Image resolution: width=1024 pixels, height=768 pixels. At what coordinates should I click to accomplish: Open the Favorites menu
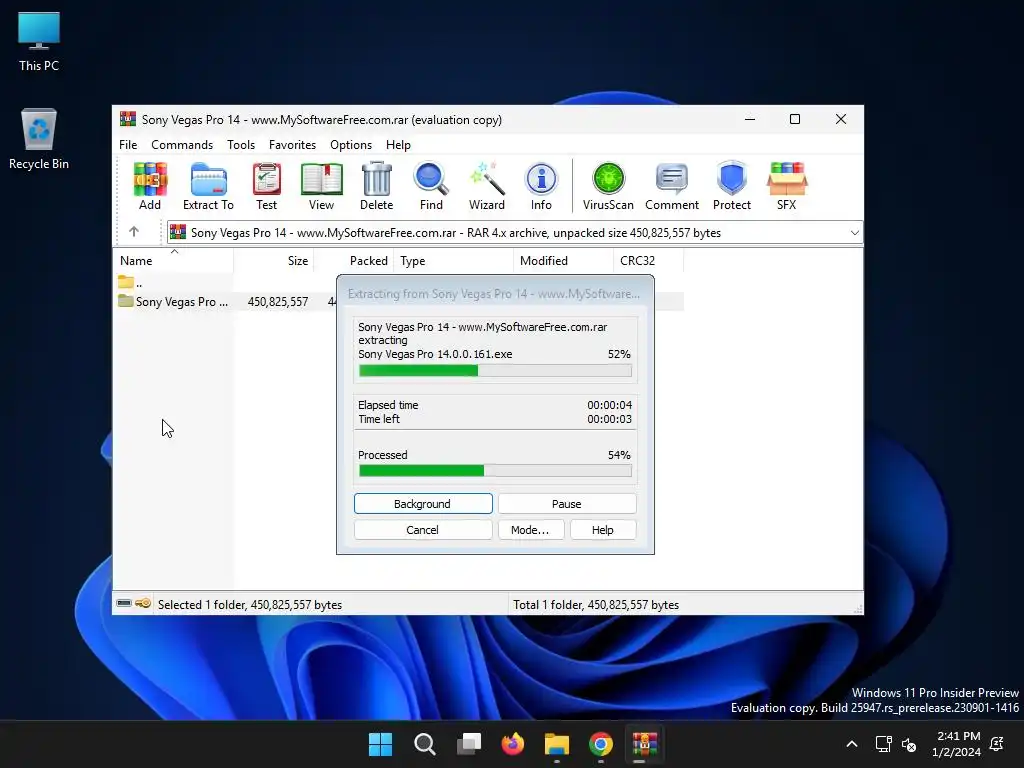pyautogui.click(x=293, y=145)
